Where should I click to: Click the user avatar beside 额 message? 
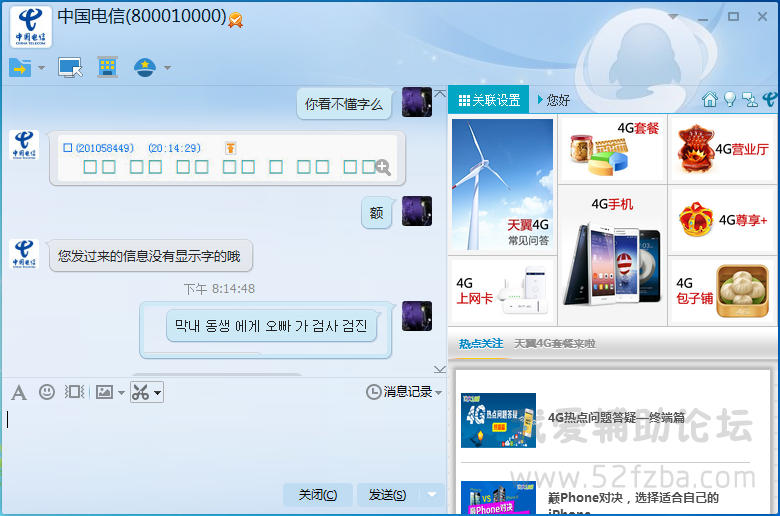(x=417, y=211)
